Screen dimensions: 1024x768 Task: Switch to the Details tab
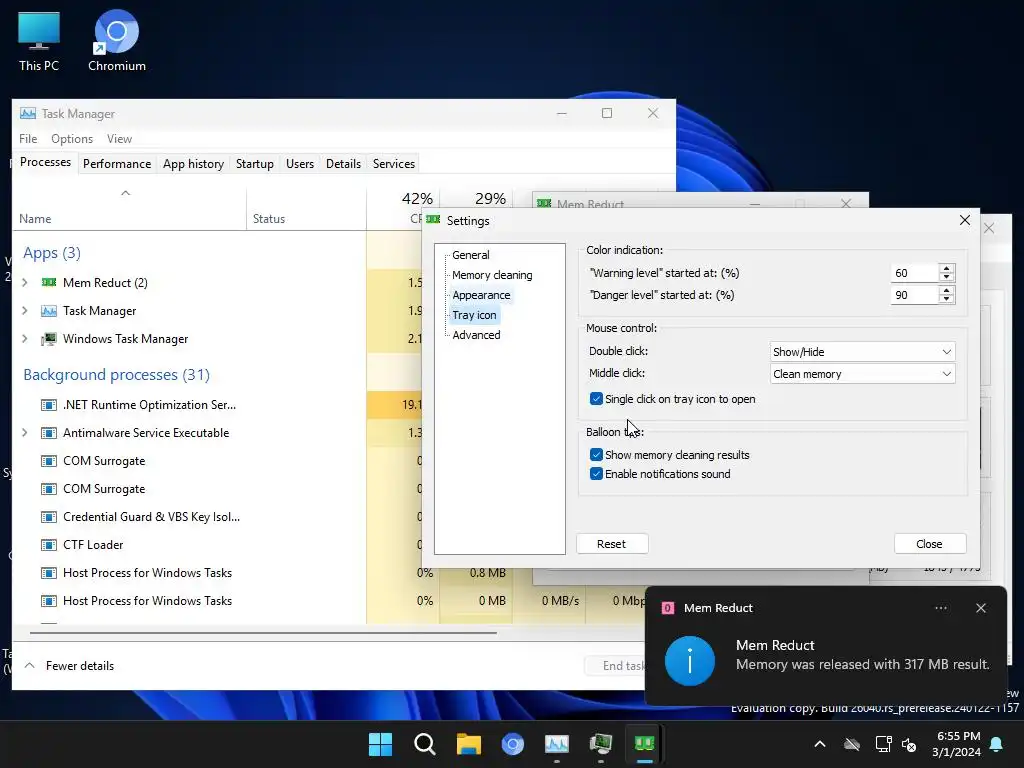click(x=344, y=164)
